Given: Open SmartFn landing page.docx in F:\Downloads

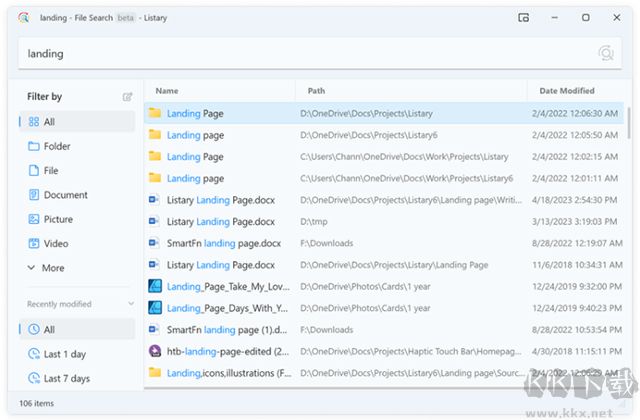Looking at the screenshot, I should [x=222, y=243].
